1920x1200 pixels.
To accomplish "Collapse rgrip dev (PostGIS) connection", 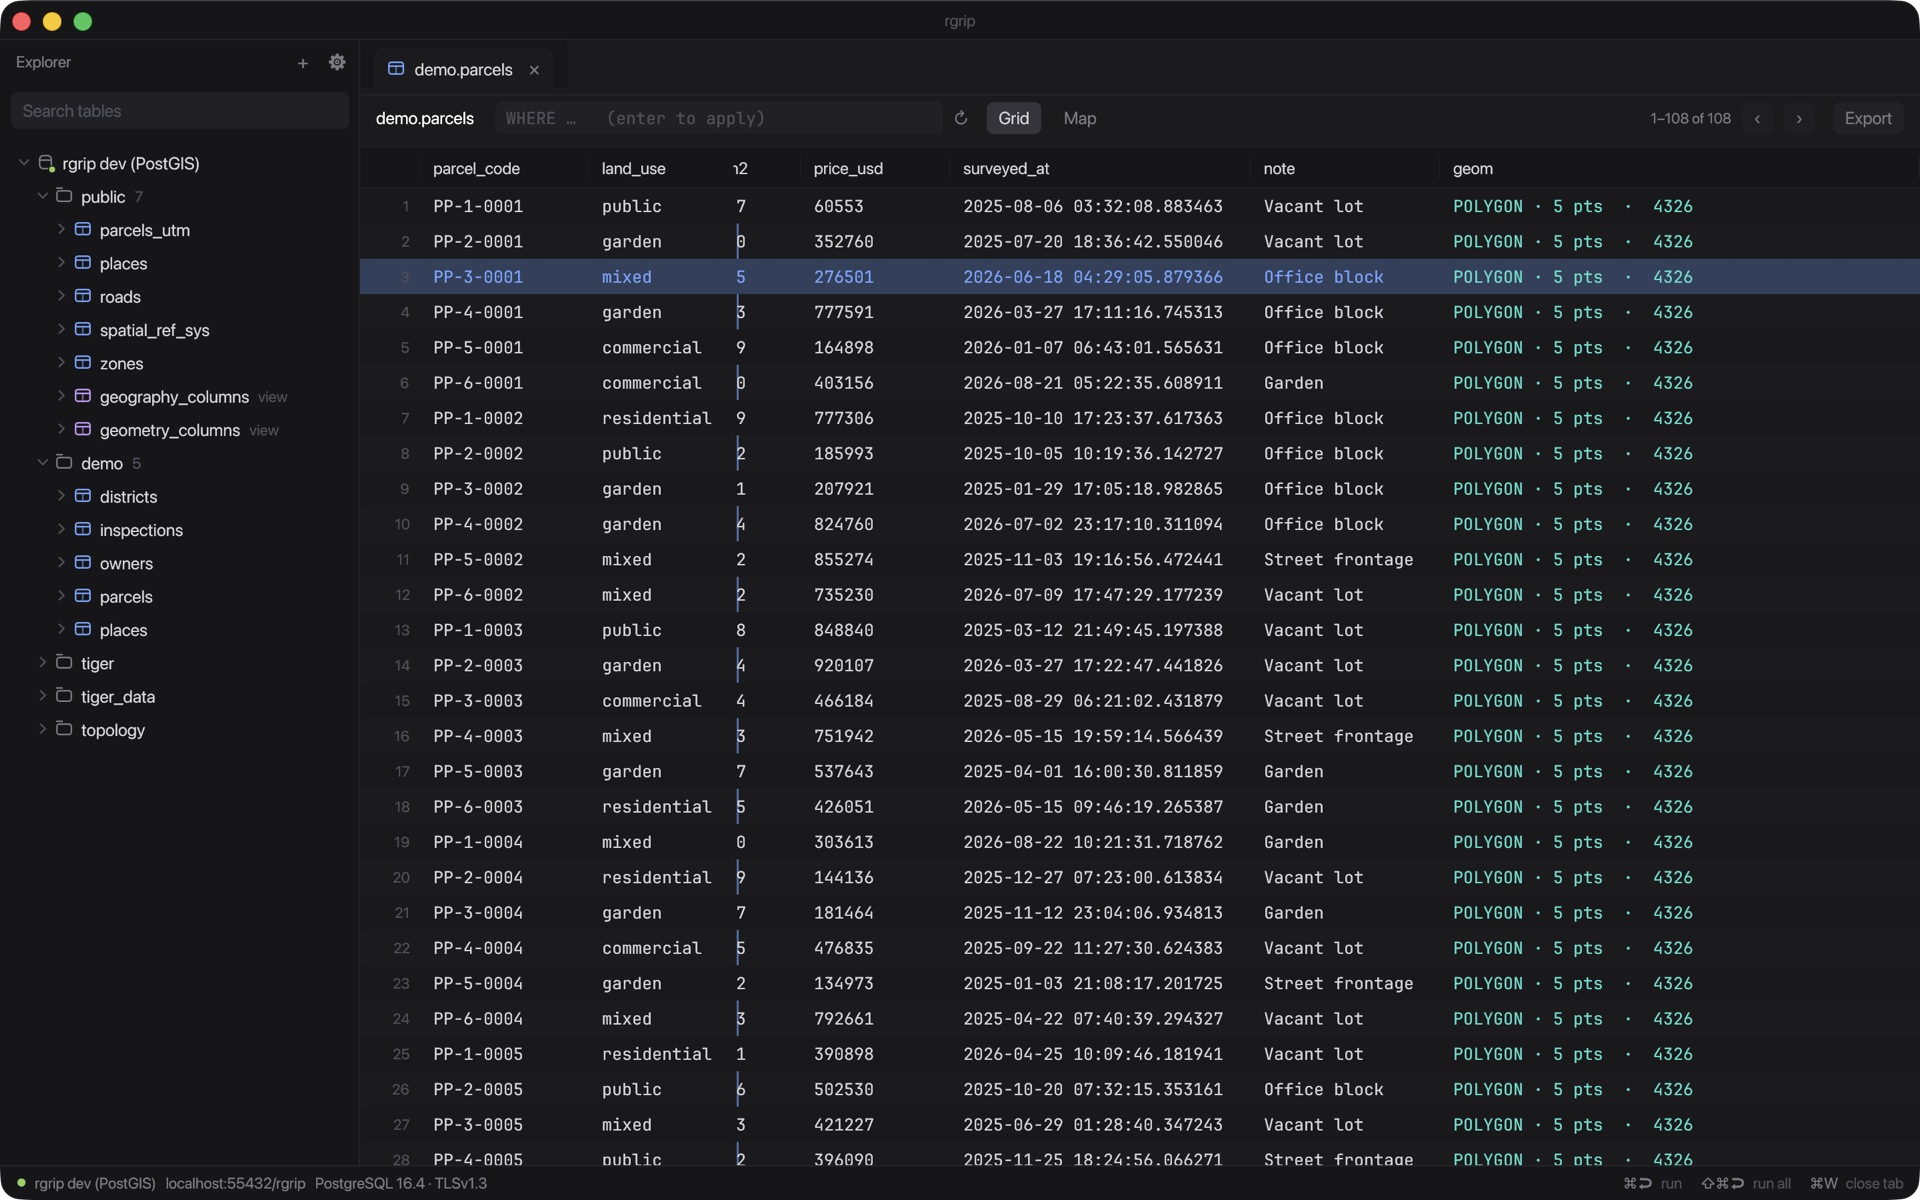I will [24, 162].
